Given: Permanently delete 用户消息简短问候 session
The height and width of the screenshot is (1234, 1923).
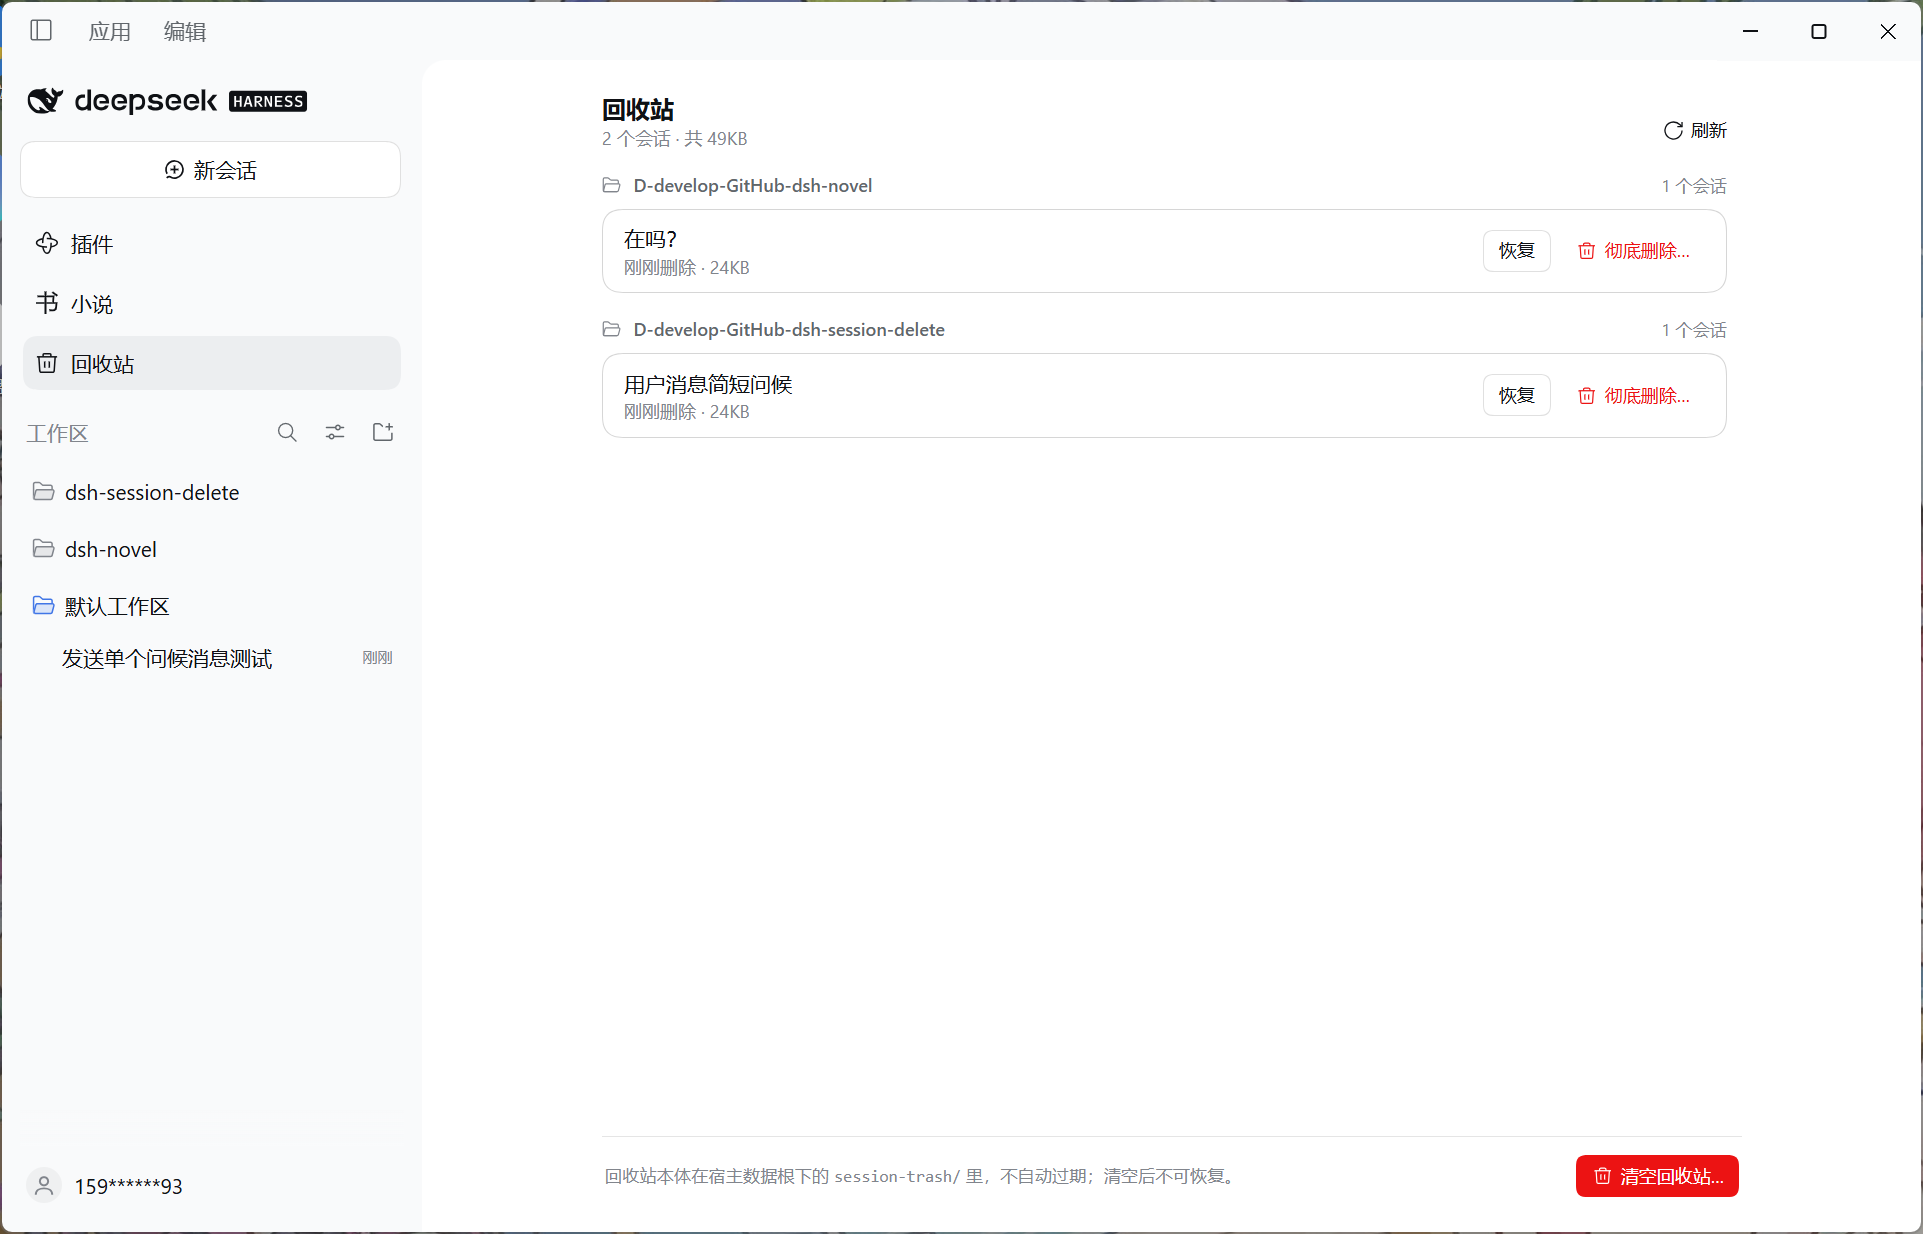Looking at the screenshot, I should coord(1634,396).
